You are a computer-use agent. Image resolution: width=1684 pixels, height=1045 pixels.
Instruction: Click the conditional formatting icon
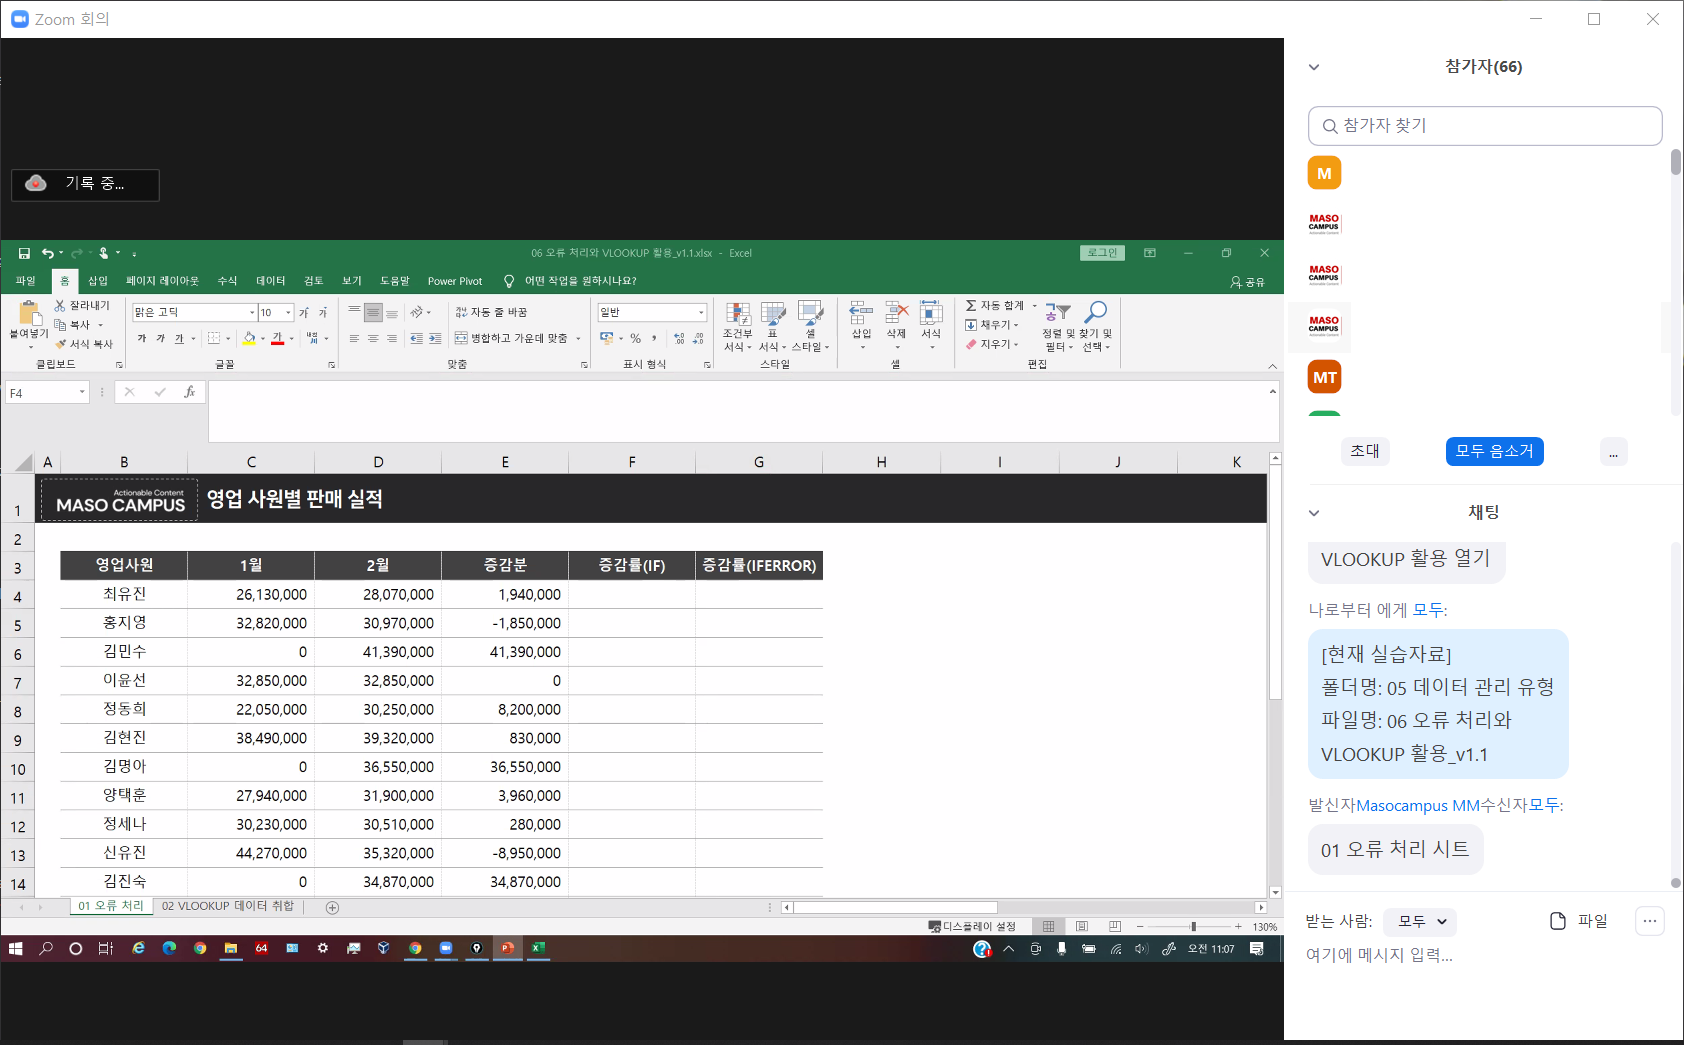pos(738,315)
